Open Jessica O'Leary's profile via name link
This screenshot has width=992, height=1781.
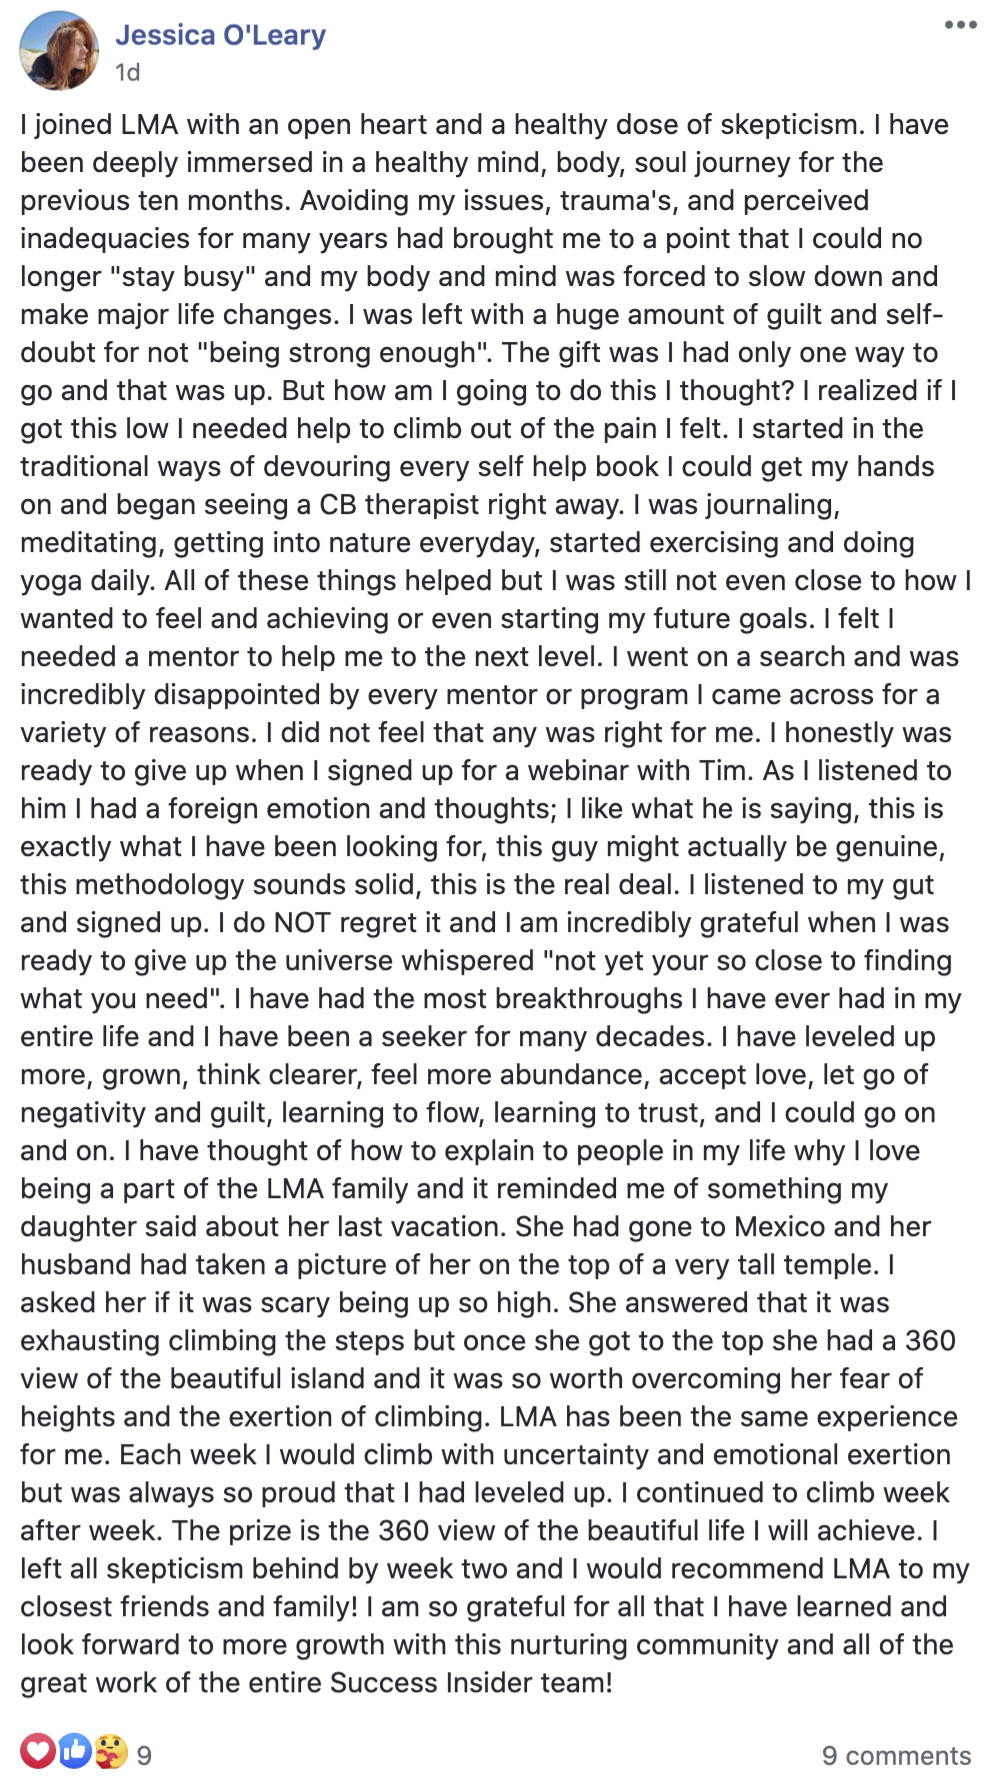point(220,35)
